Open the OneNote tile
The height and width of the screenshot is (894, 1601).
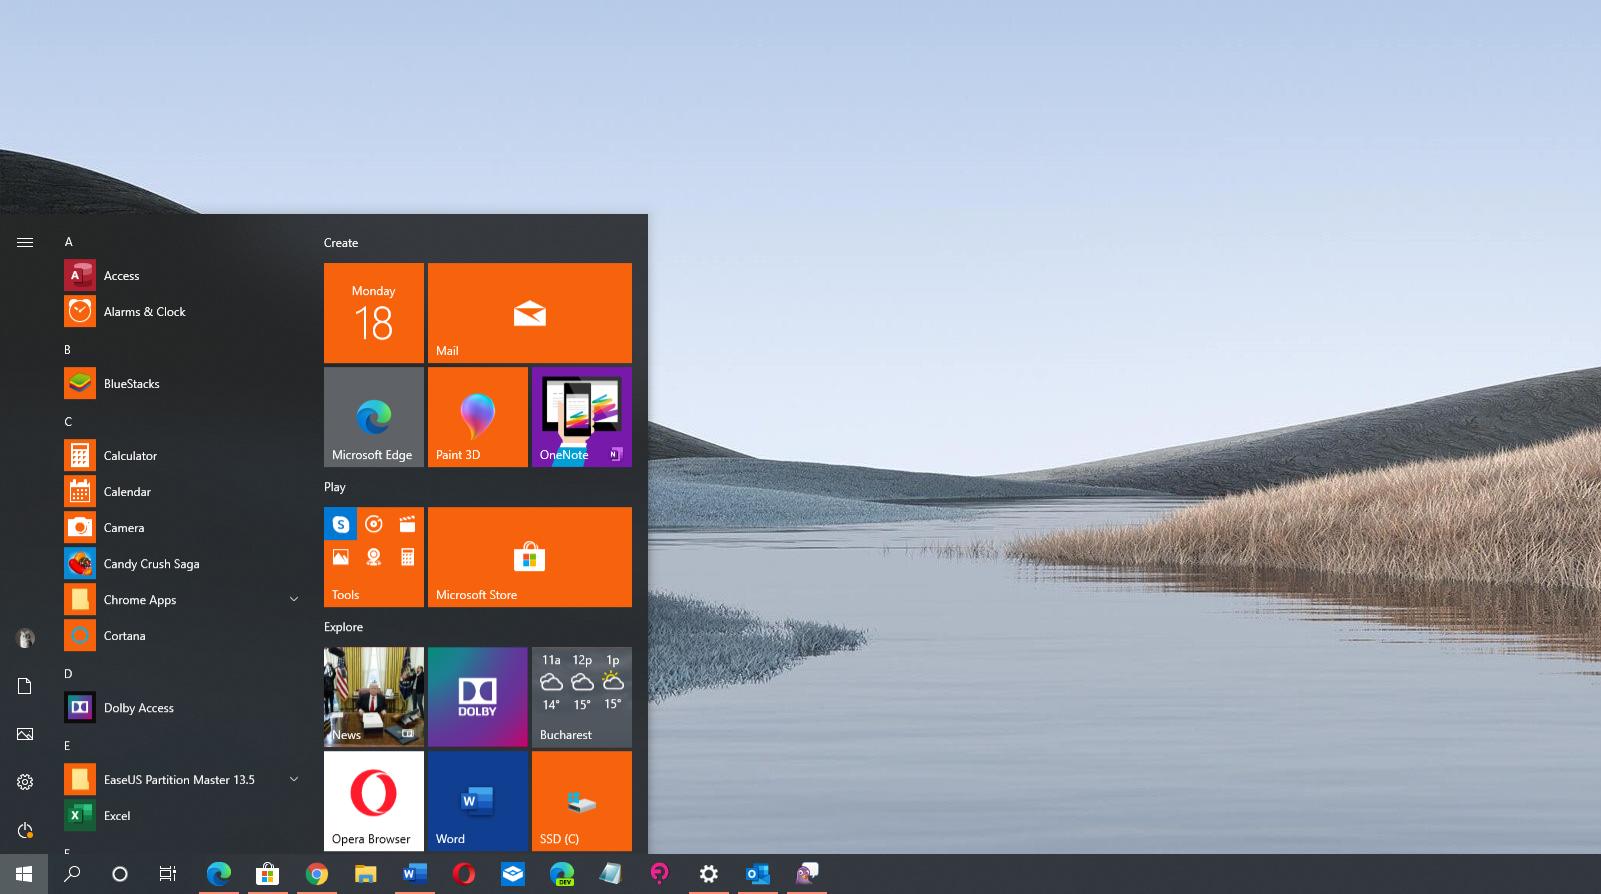pos(582,417)
